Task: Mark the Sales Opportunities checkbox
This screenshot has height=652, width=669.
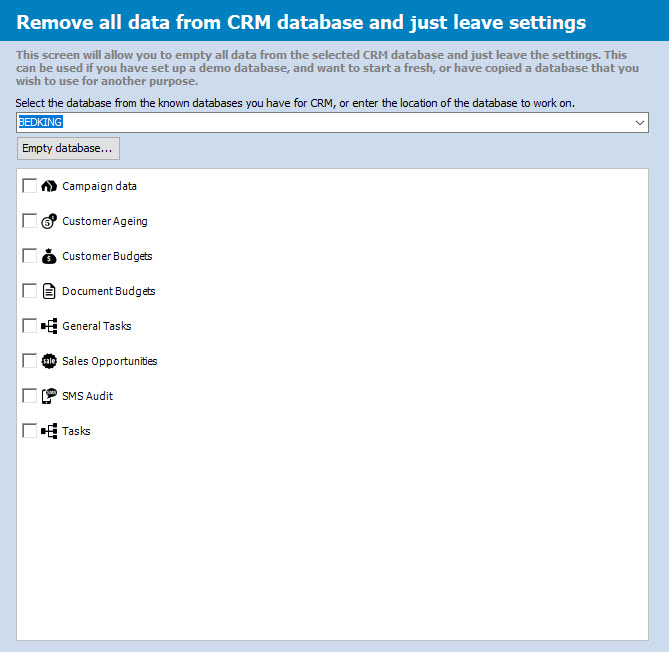Action: pos(30,361)
